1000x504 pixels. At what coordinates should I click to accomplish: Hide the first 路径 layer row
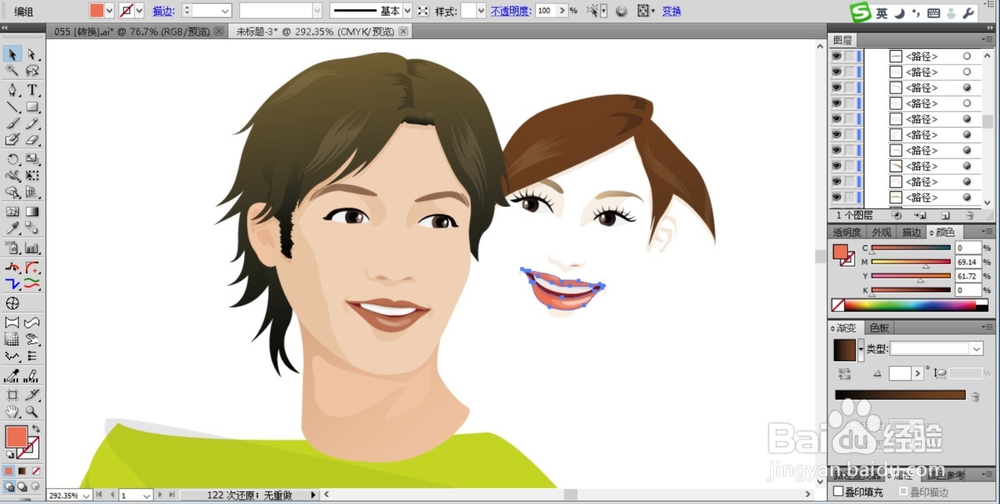coord(836,56)
